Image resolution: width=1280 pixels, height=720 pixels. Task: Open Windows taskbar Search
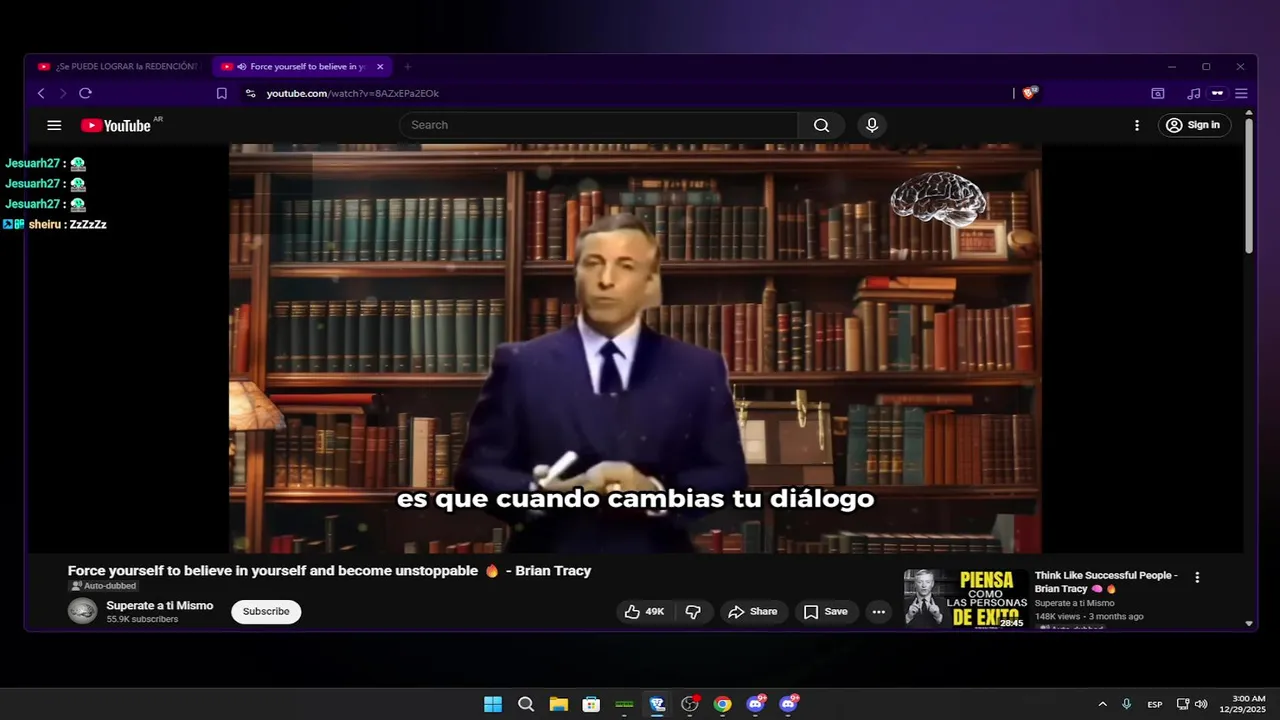tap(526, 704)
